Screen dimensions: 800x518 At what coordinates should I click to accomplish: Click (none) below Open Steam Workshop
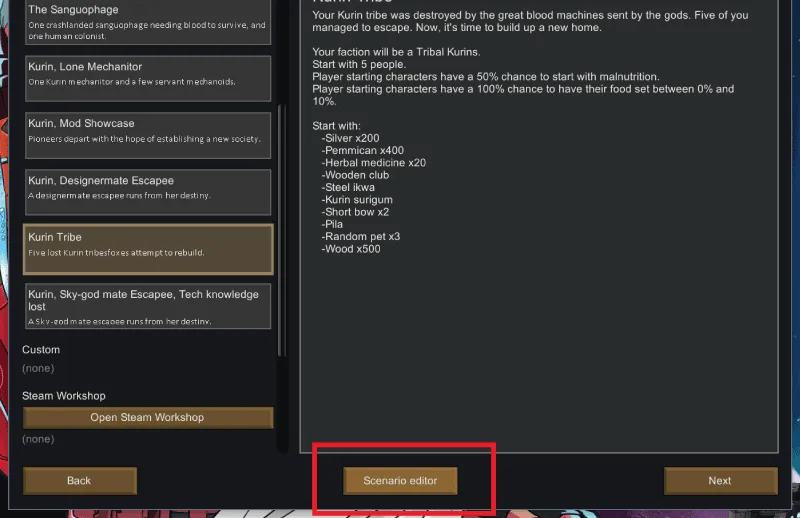point(38,439)
